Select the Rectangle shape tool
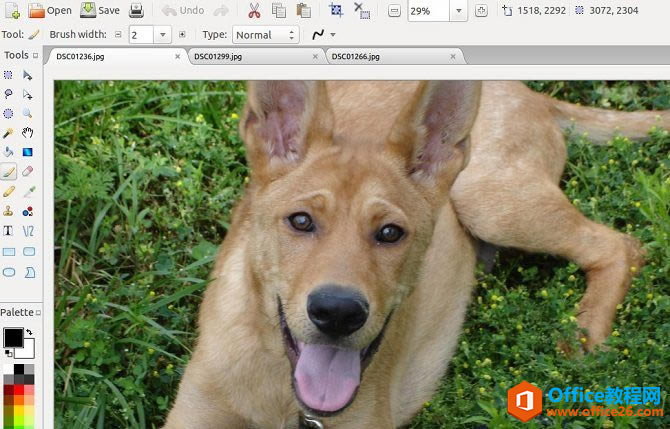Viewport: 670px width, 429px height. click(9, 252)
